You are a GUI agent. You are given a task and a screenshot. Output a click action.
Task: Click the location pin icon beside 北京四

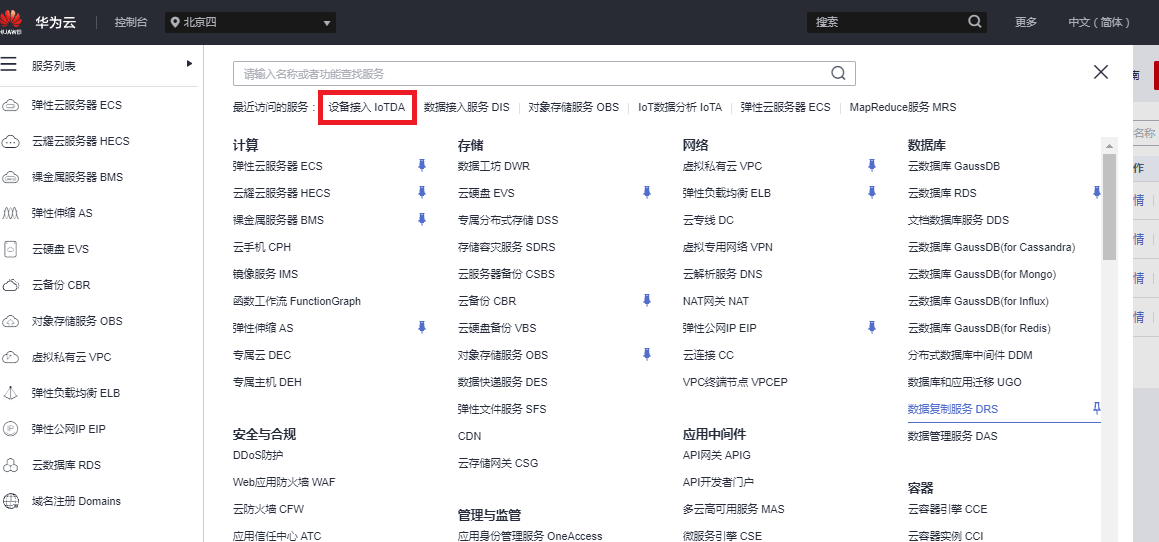point(175,23)
